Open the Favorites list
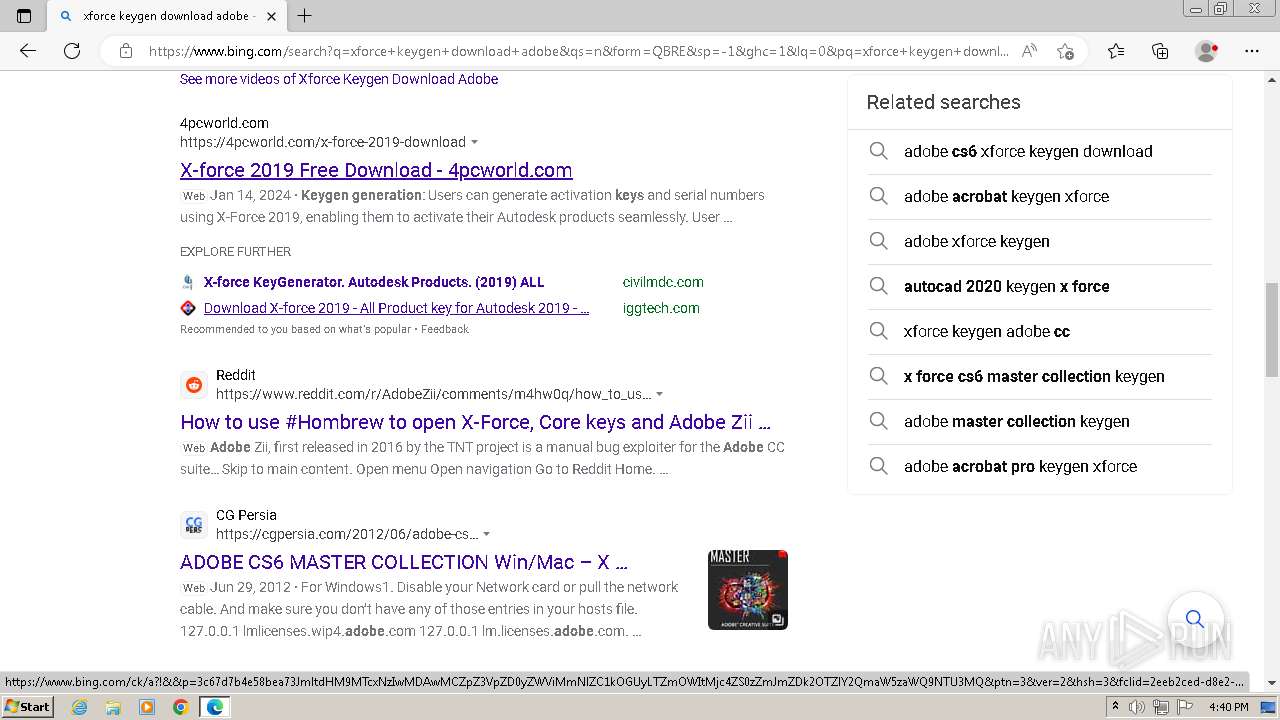The height and width of the screenshot is (720, 1280). pos(1116,51)
